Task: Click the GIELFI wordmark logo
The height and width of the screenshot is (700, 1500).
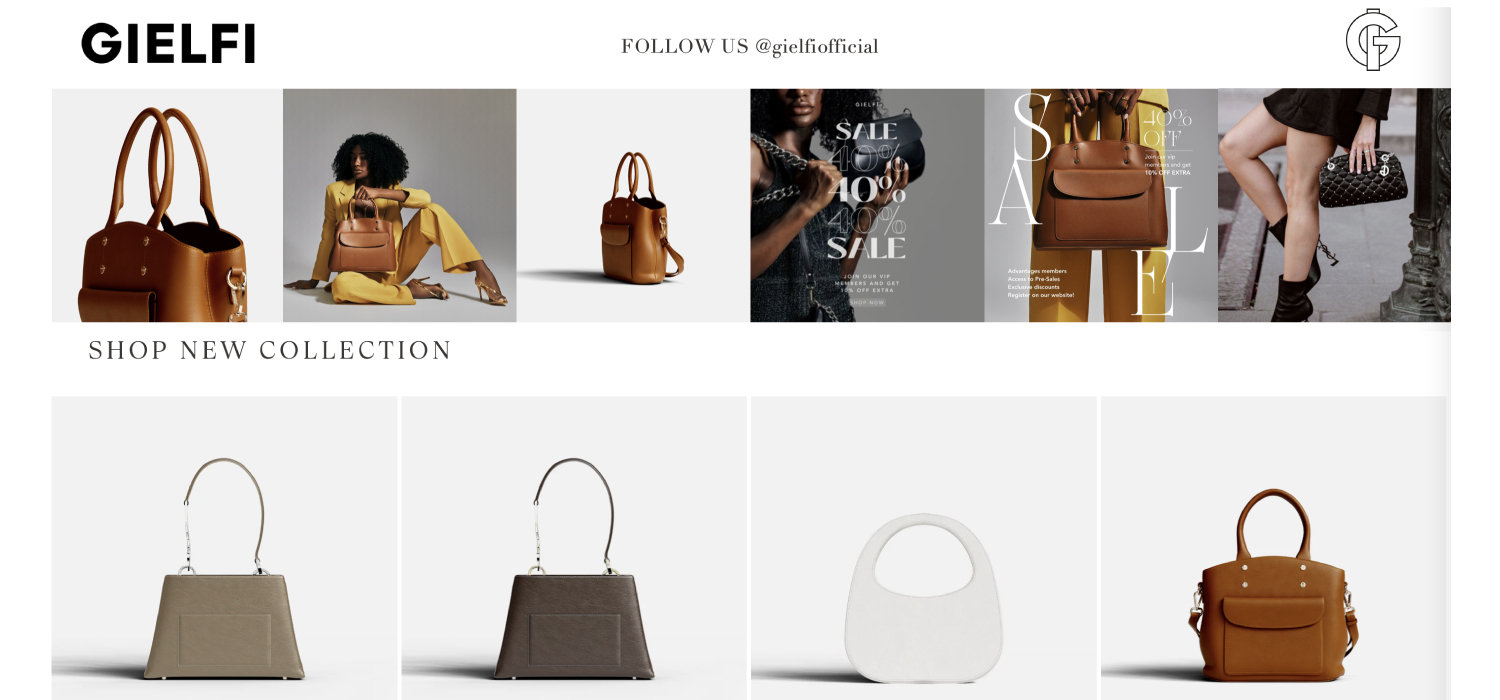Action: tap(168, 44)
